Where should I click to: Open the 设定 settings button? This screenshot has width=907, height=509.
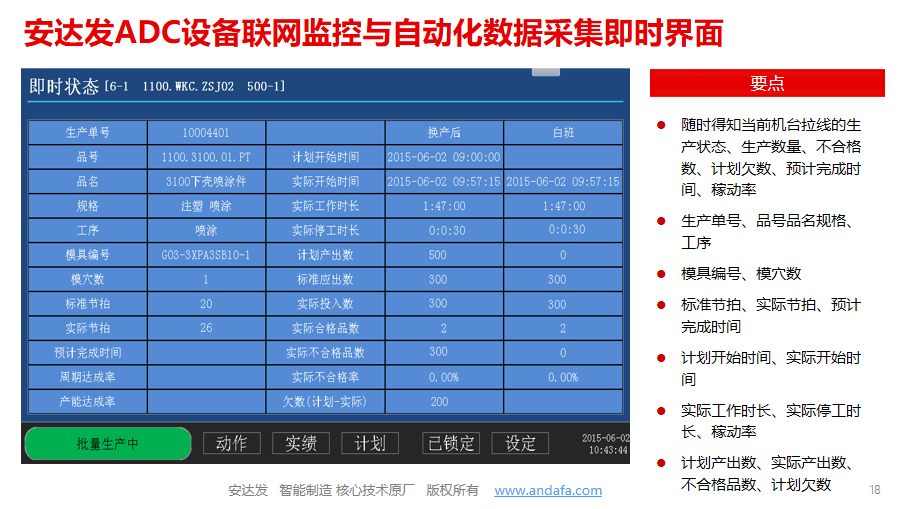(x=520, y=444)
